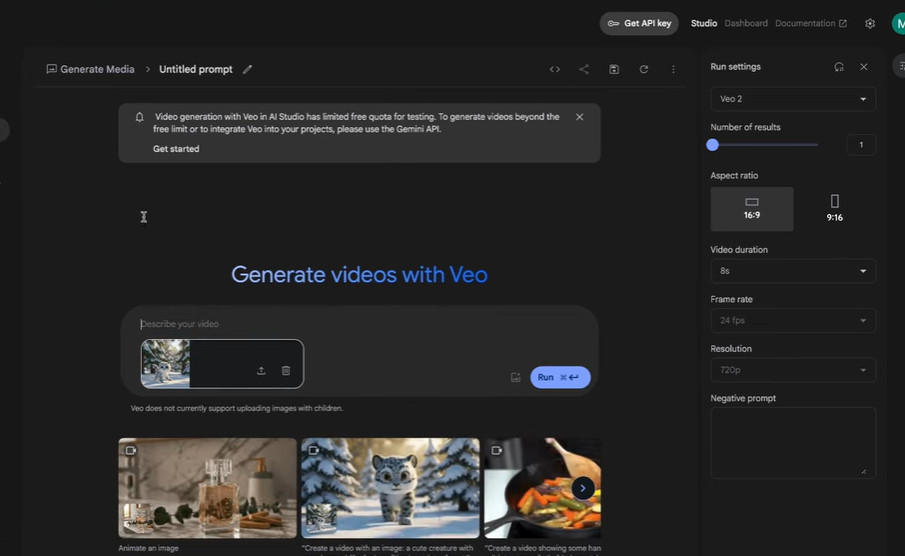
Task: Edit prompt title with pencil icon
Action: pos(248,69)
